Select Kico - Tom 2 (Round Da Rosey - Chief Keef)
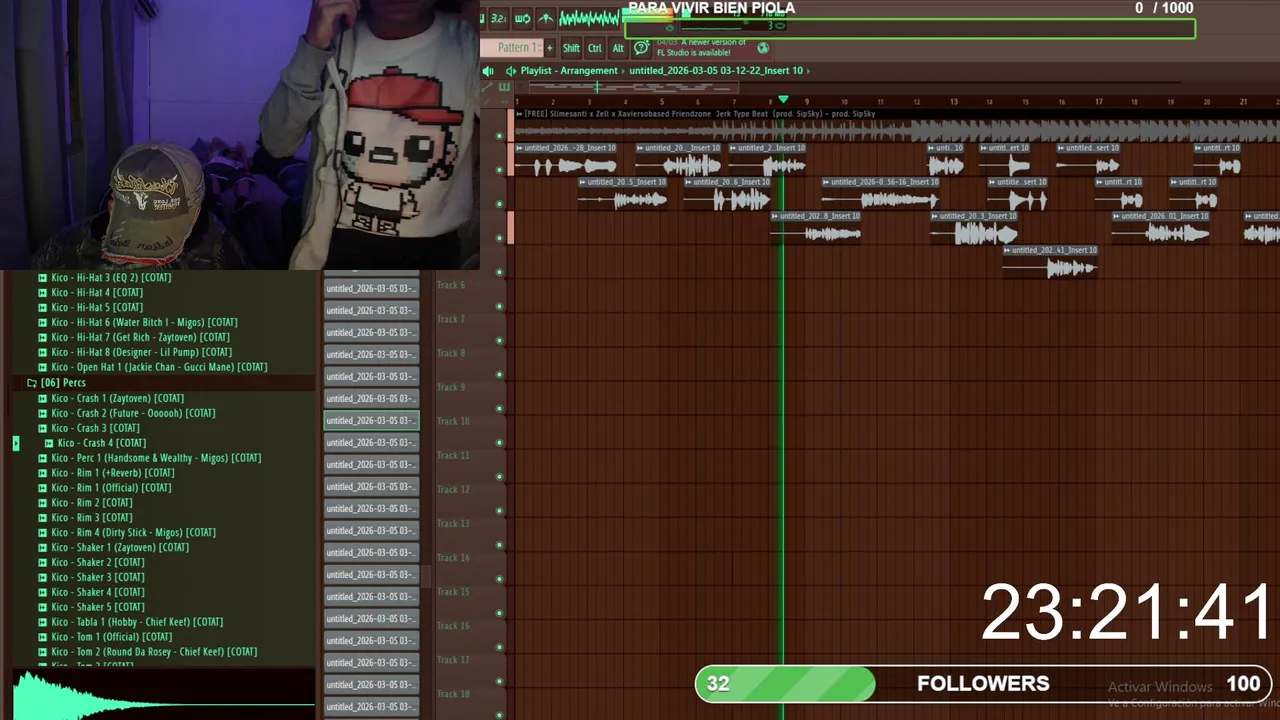 coord(154,652)
